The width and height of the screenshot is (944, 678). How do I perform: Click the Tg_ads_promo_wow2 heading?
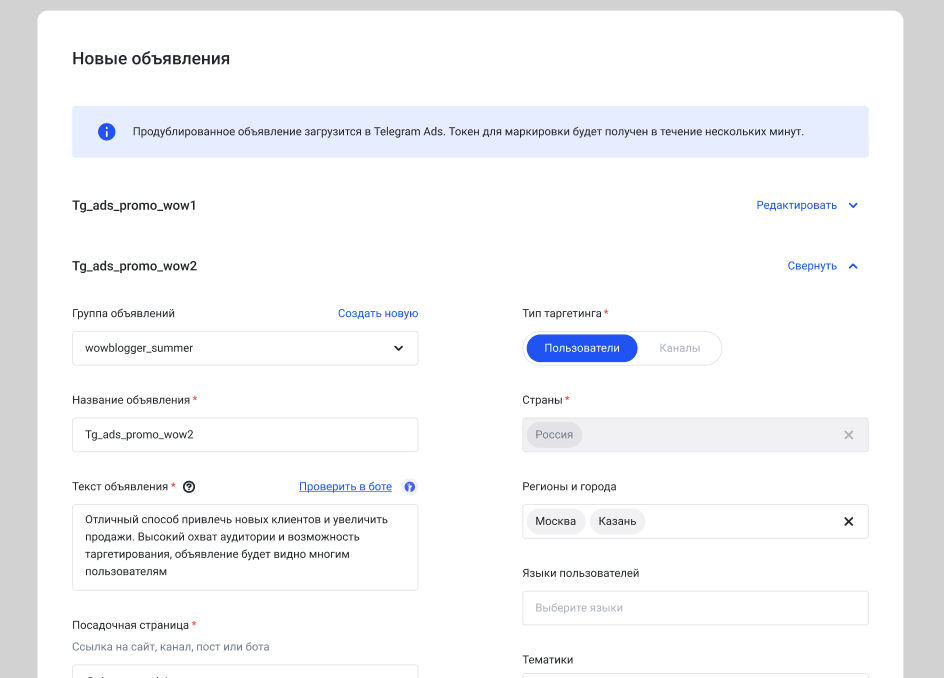click(132, 266)
